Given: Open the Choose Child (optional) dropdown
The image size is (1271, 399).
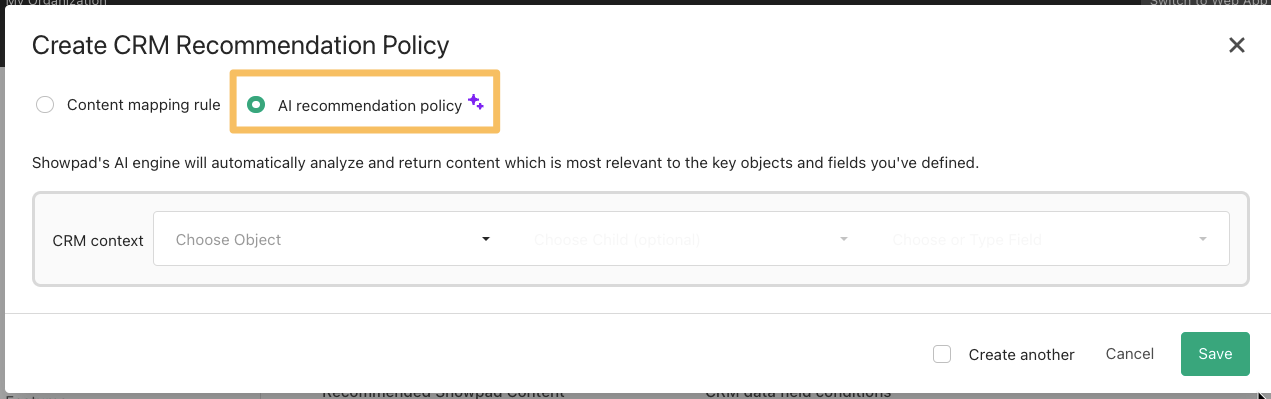Looking at the screenshot, I should [691, 239].
